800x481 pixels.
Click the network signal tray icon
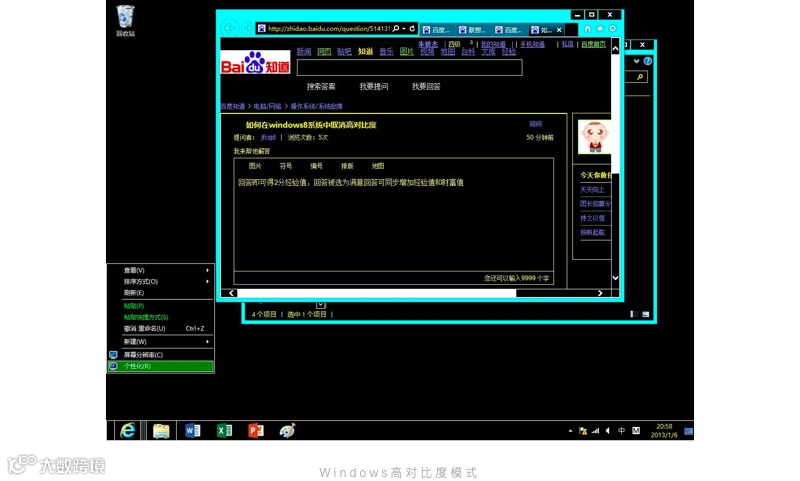(595, 431)
